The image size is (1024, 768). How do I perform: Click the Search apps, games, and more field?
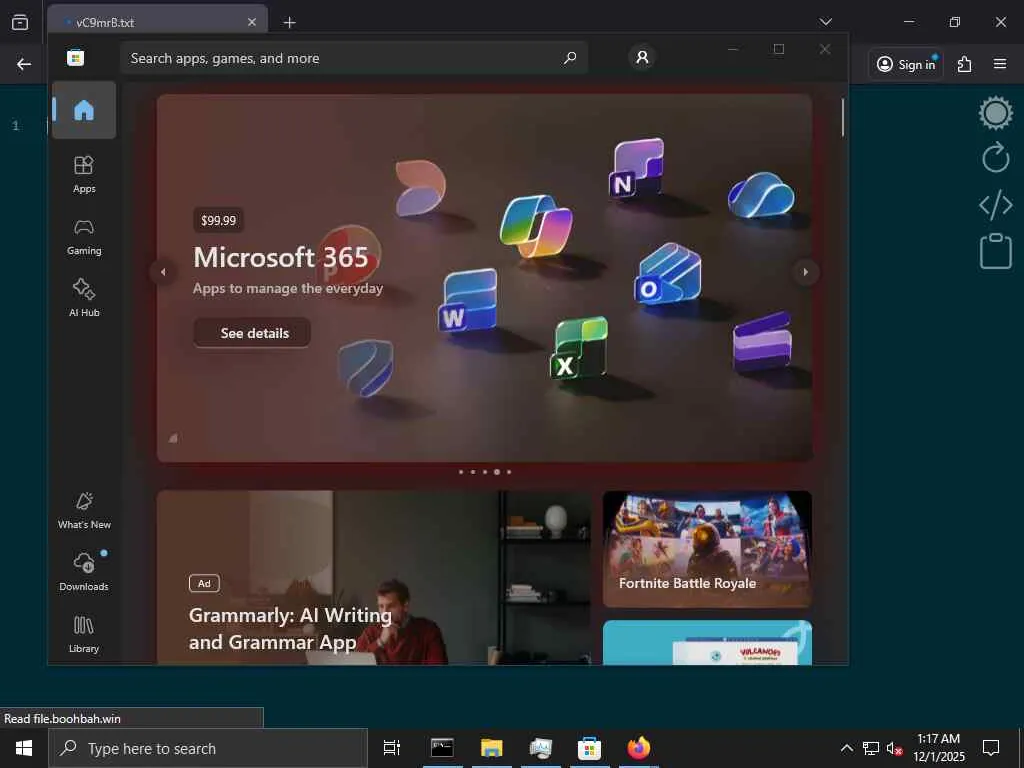point(353,58)
